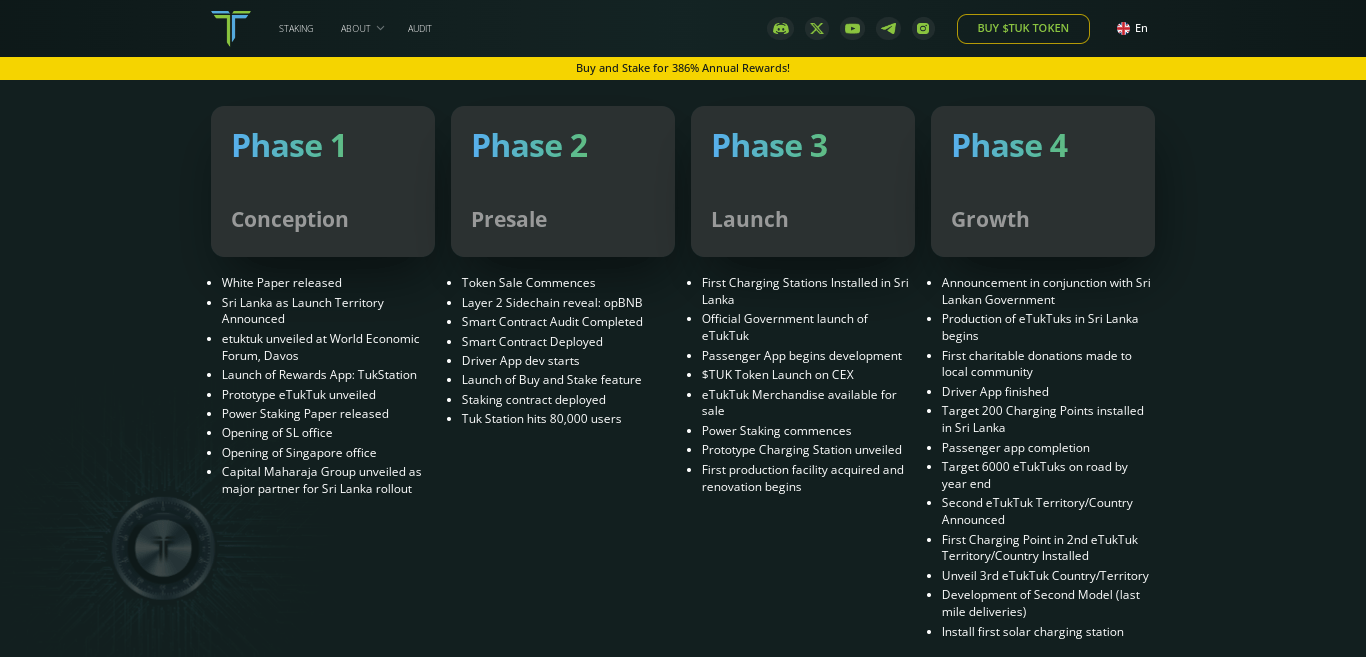Select the Phase 2 Presale card
This screenshot has height=657, width=1366.
(x=563, y=181)
